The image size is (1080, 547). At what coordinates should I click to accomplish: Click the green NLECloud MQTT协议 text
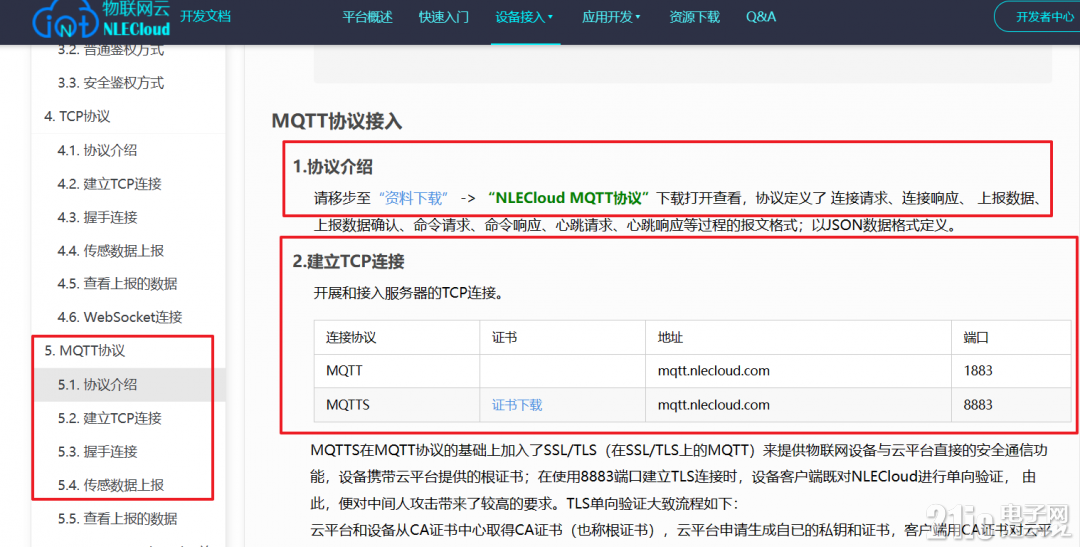pos(569,198)
